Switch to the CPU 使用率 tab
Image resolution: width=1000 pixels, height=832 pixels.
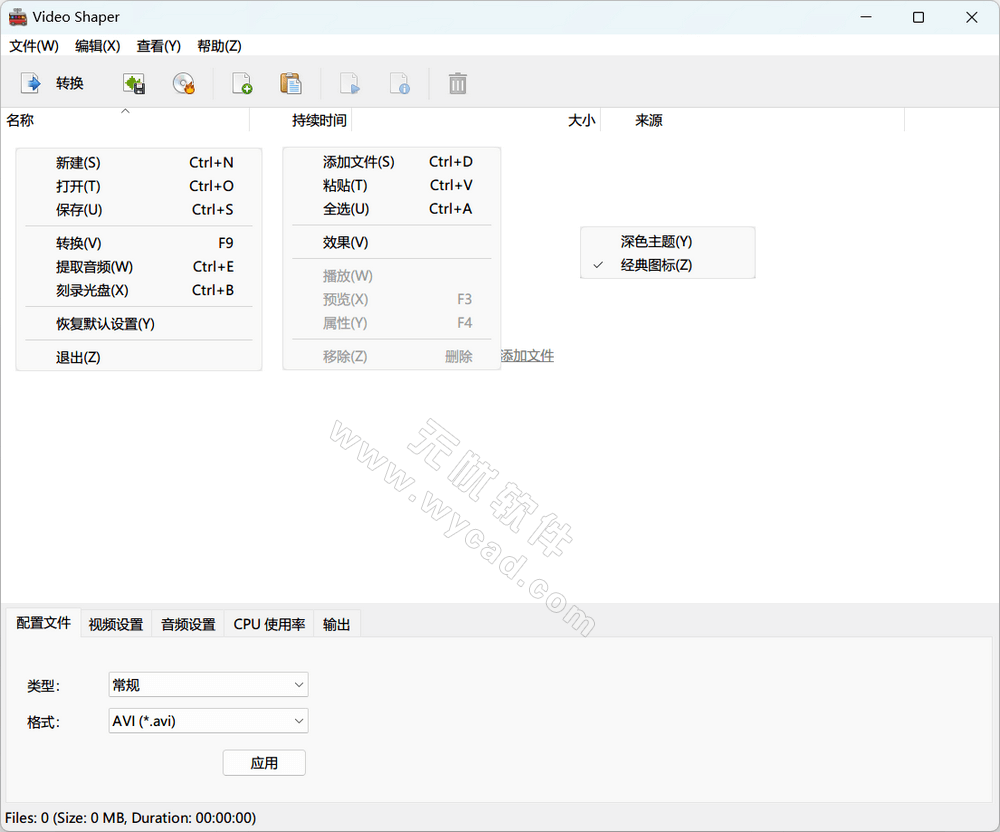(269, 624)
